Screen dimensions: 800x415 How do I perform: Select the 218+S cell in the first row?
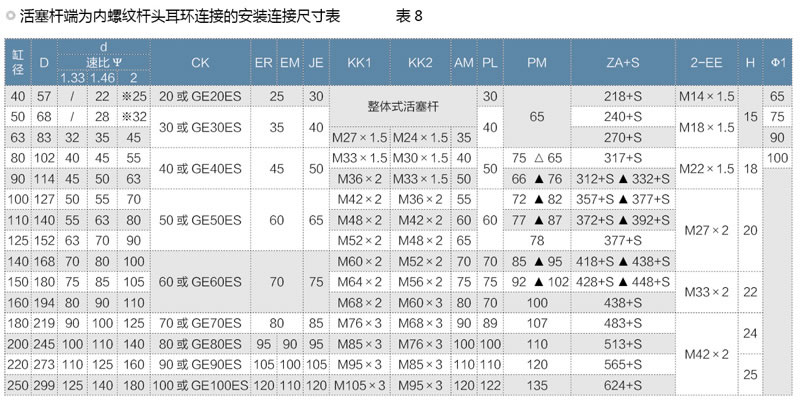click(x=623, y=95)
